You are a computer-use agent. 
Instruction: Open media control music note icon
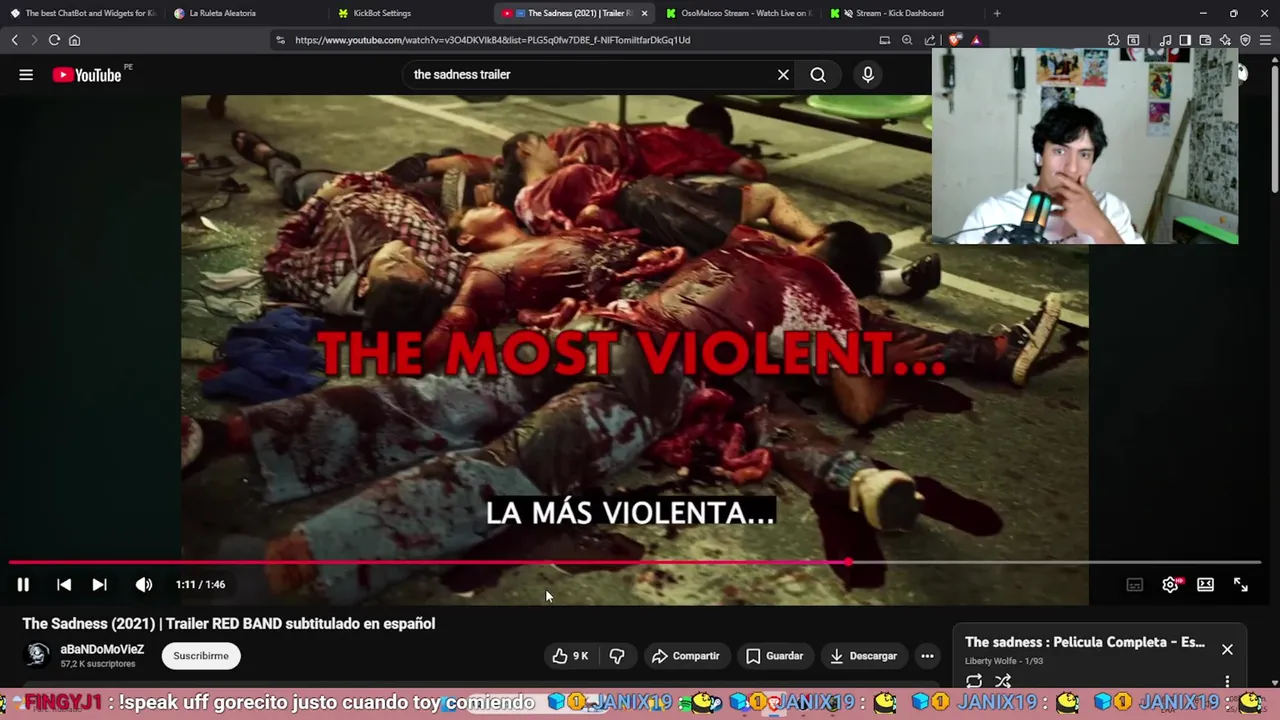click(x=1165, y=40)
